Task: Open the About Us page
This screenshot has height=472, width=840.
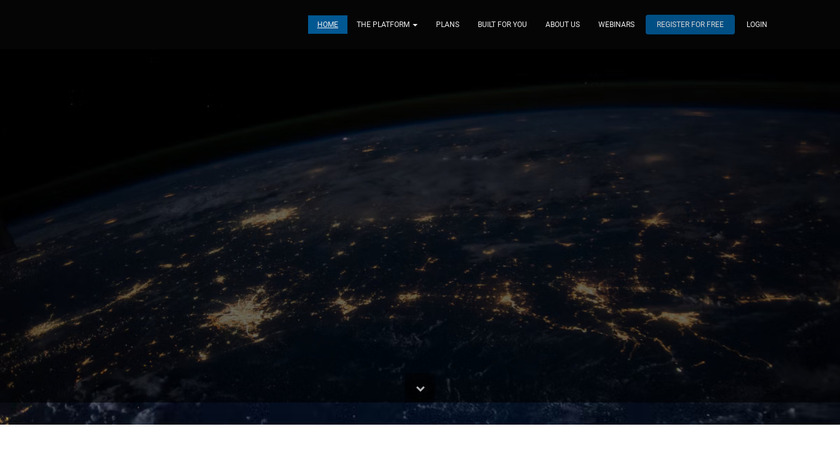Action: 562,25
